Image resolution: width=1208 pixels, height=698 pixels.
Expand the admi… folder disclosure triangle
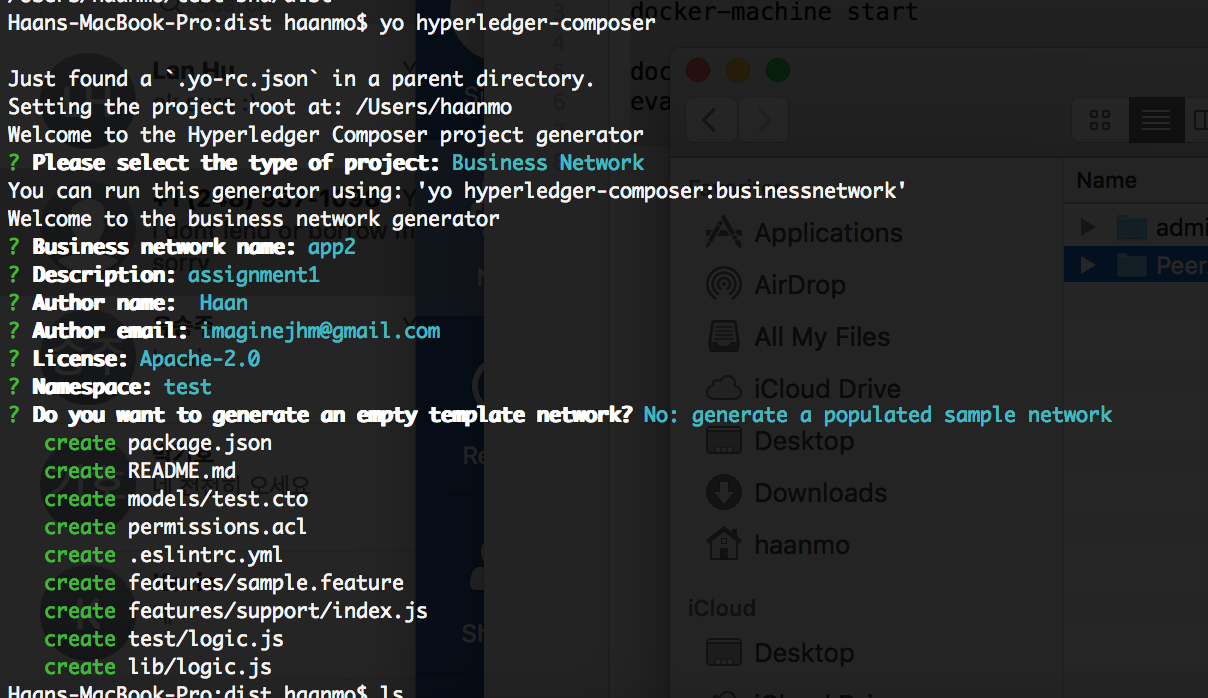pyautogui.click(x=1088, y=228)
